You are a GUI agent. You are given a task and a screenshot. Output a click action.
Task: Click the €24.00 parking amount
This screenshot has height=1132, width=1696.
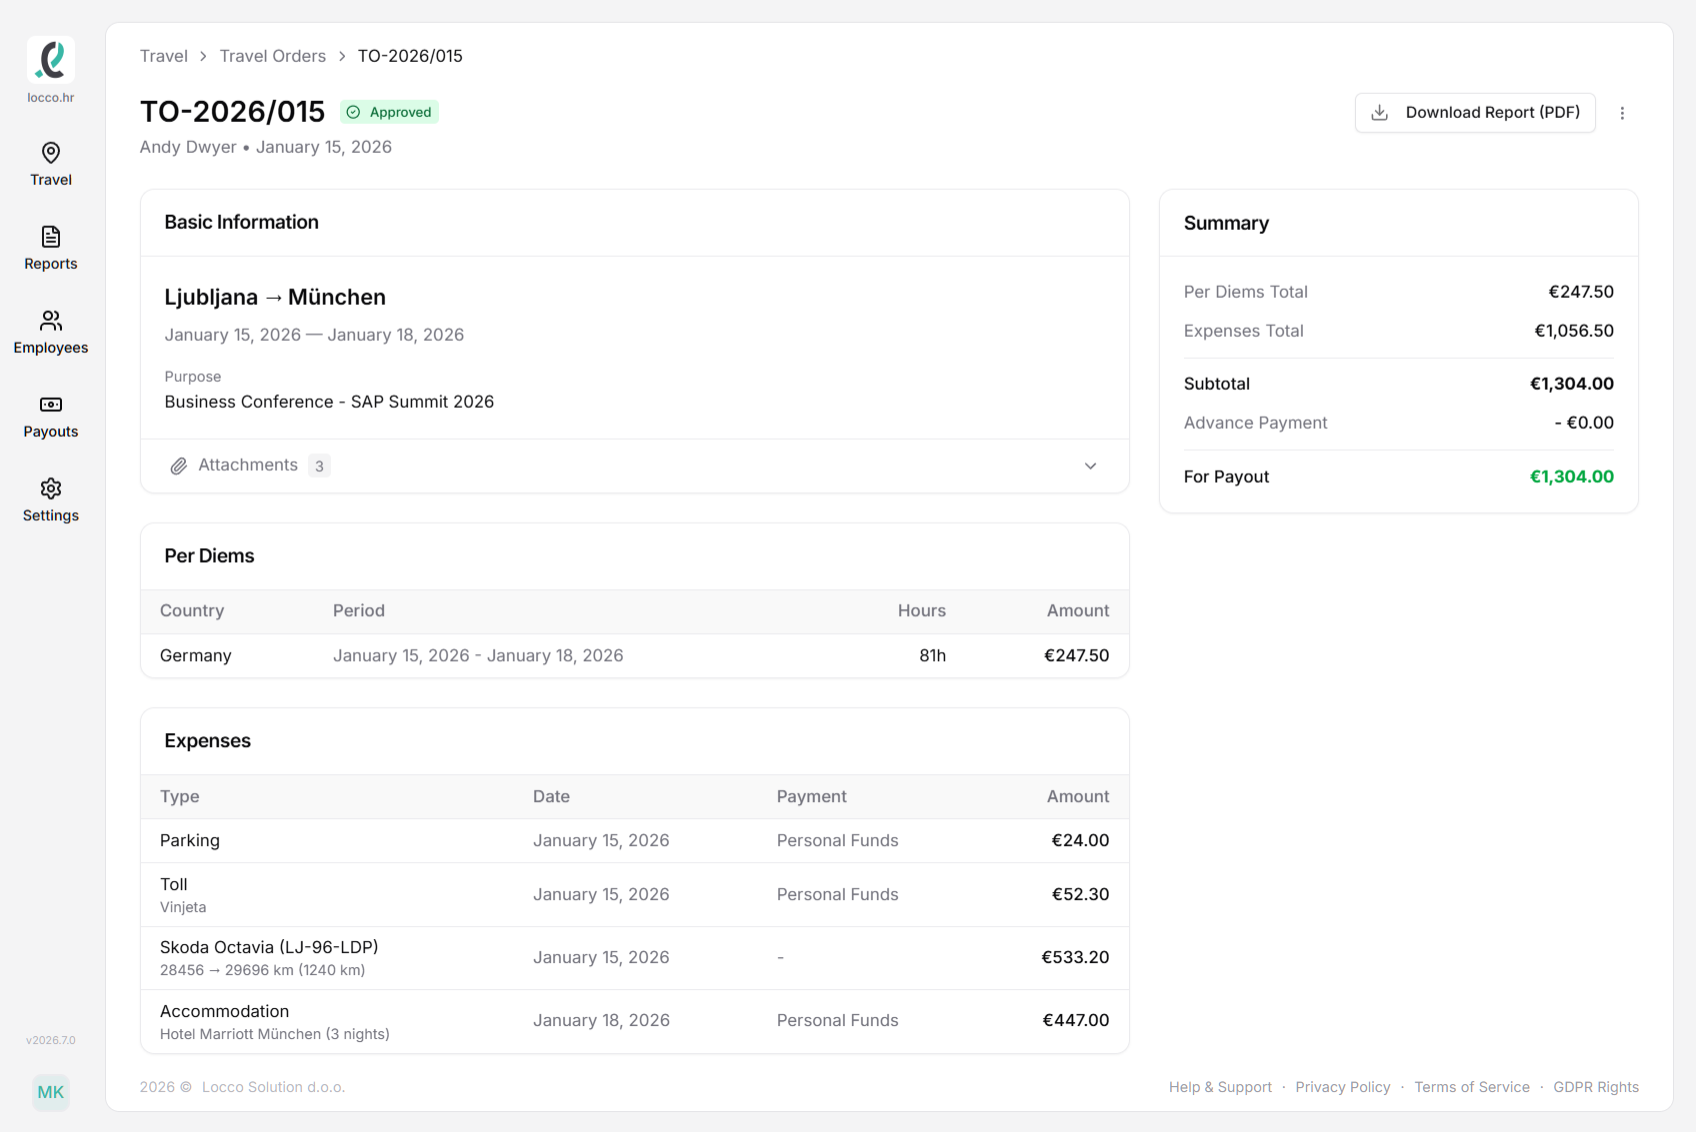tap(1080, 841)
